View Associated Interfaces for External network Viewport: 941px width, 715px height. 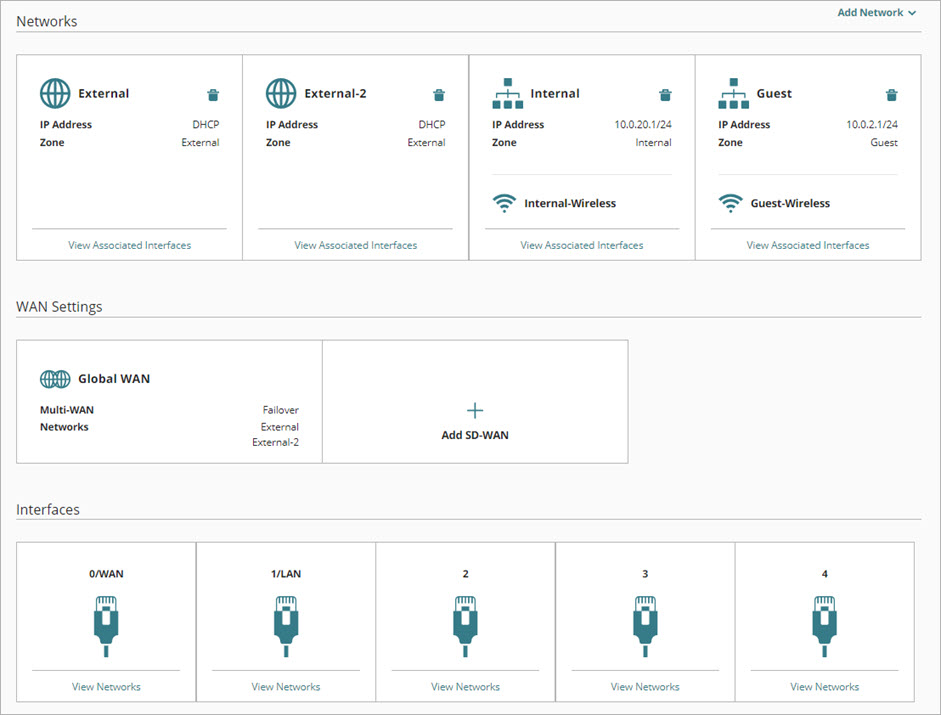[x=129, y=245]
